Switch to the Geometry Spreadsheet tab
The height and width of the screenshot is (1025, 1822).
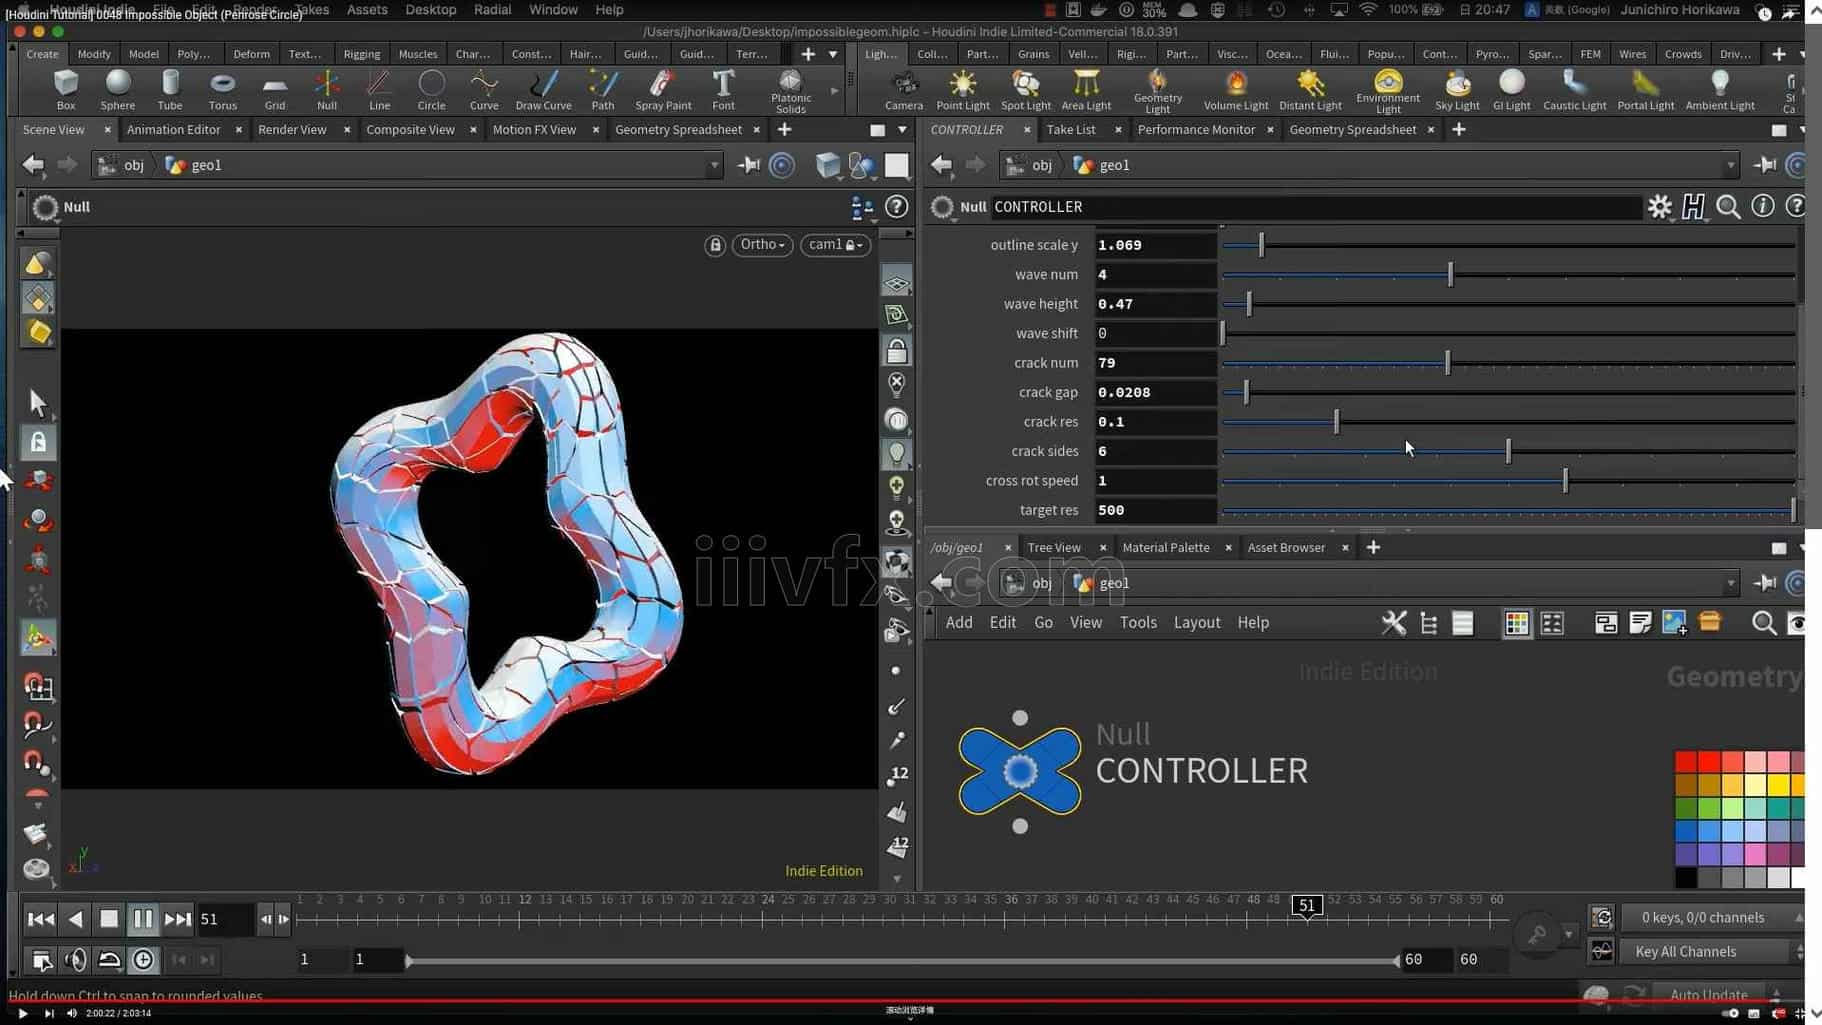point(677,130)
